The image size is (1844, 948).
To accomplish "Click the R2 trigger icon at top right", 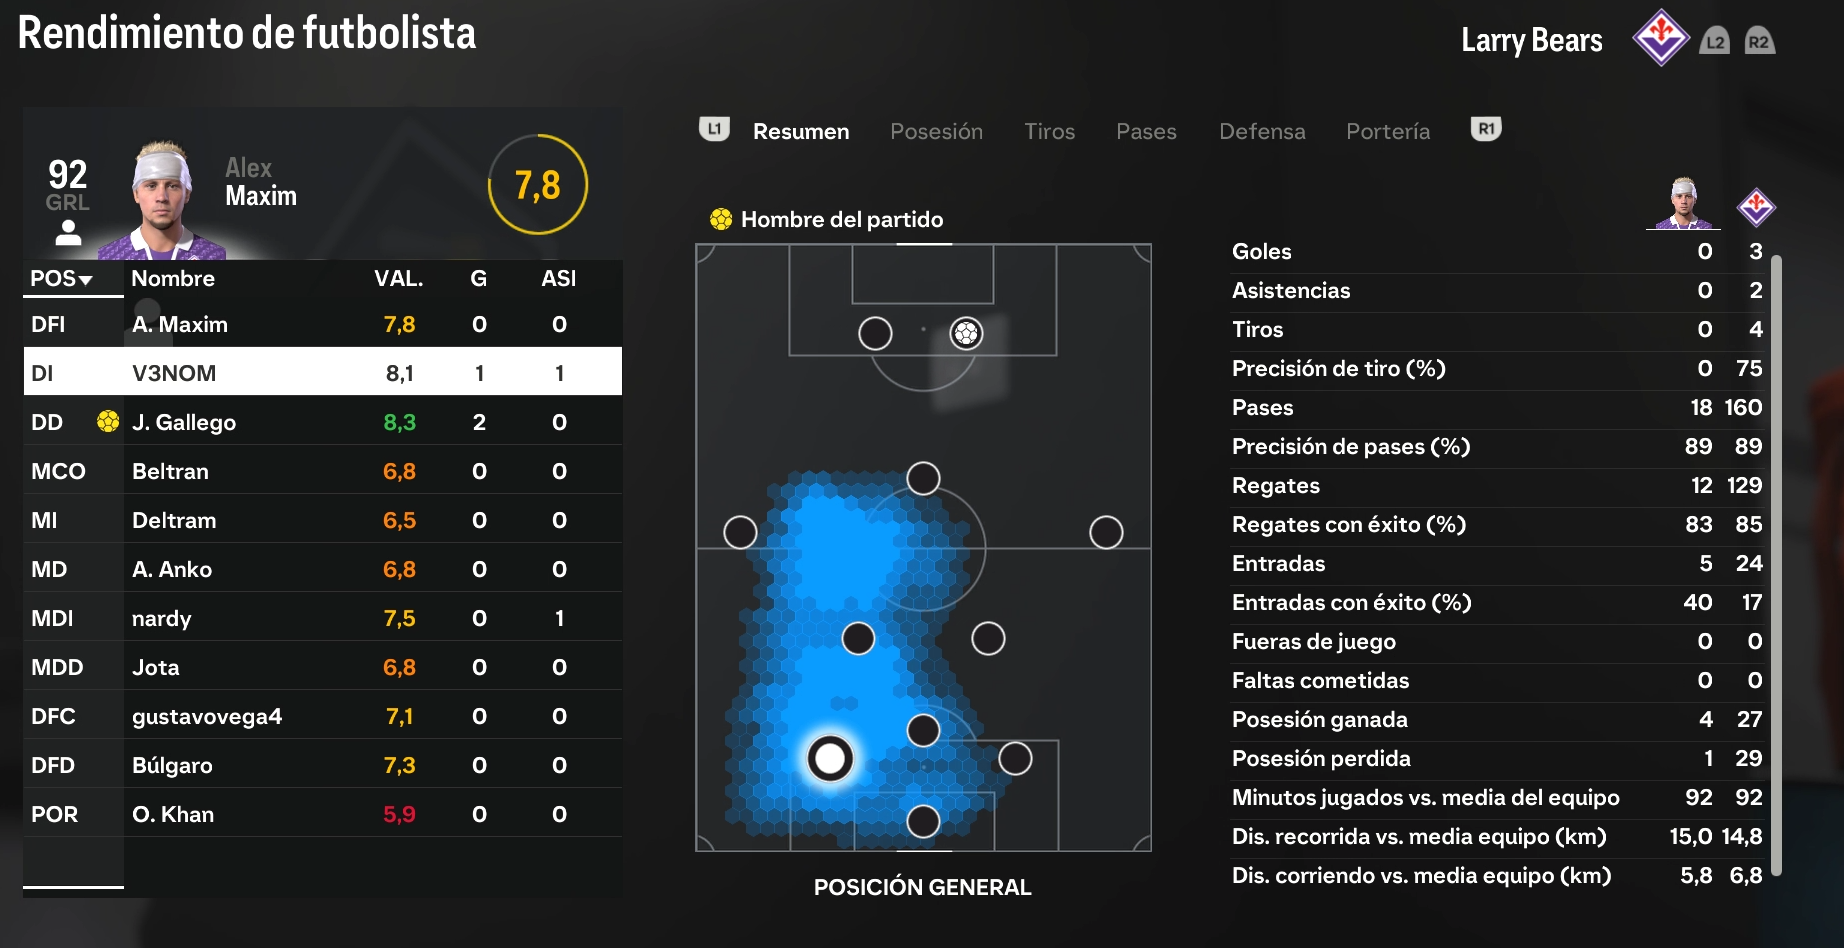I will click(1759, 41).
